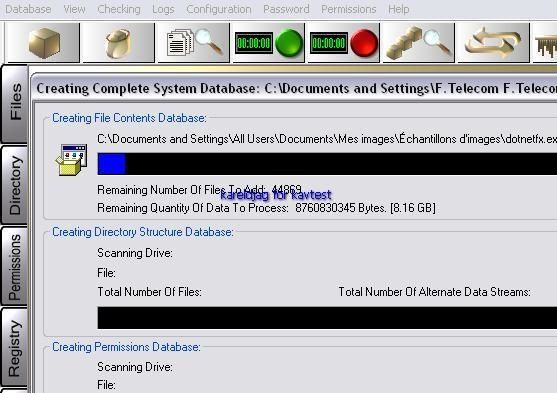The image size is (557, 393).
Task: Open the Configuration menu
Action: (219, 9)
